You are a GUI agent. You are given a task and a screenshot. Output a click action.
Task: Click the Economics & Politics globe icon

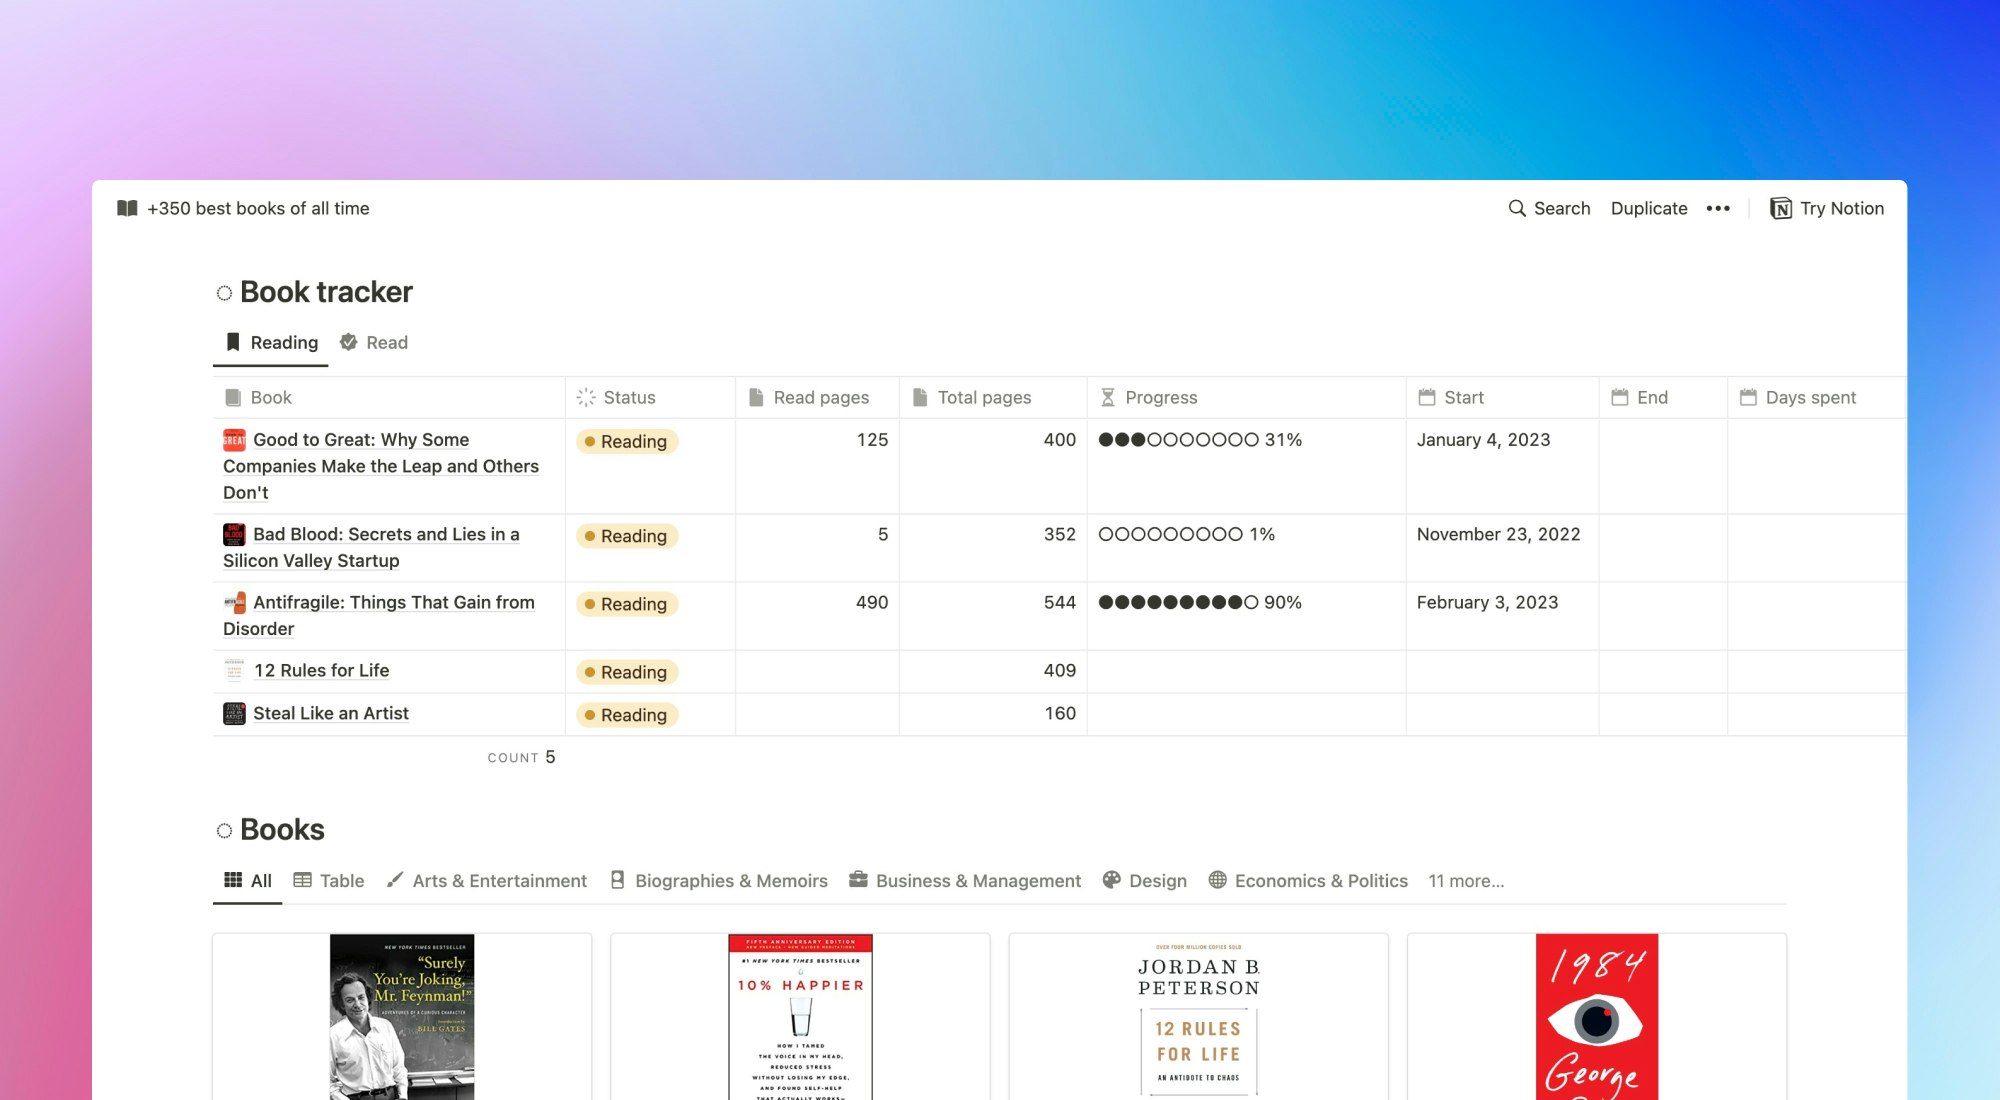point(1217,880)
